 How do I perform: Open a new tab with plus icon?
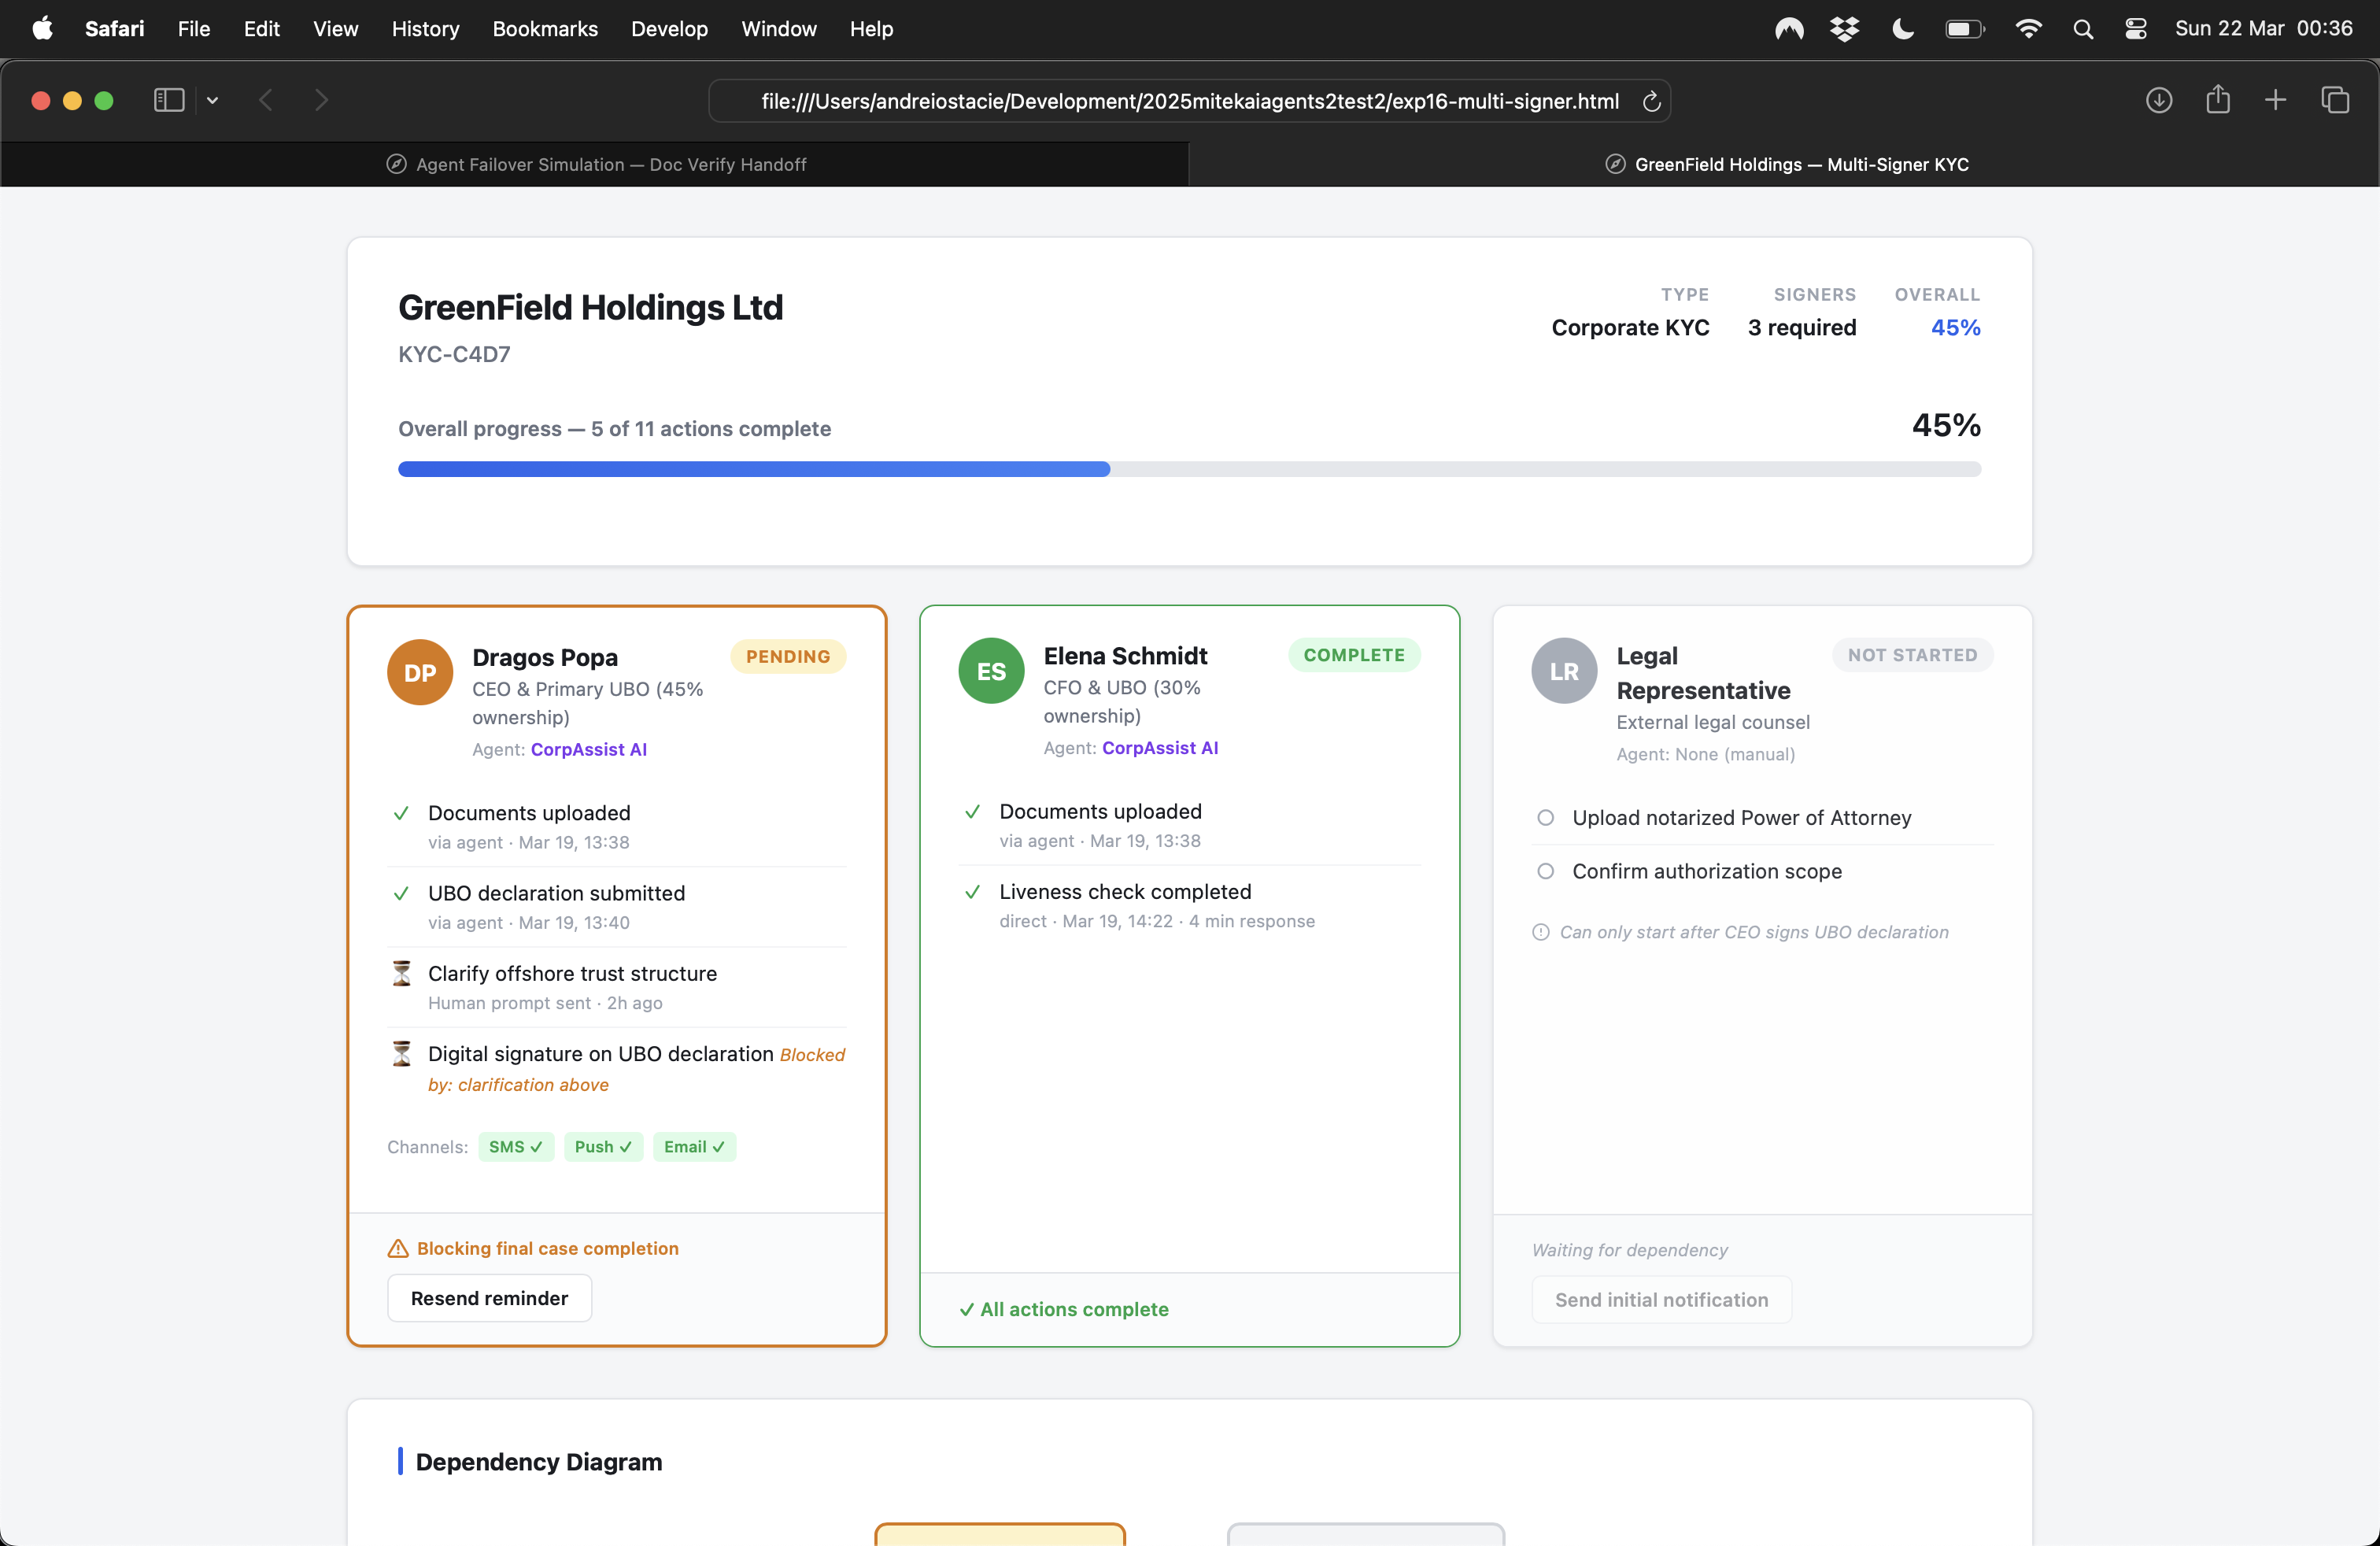[x=2275, y=100]
